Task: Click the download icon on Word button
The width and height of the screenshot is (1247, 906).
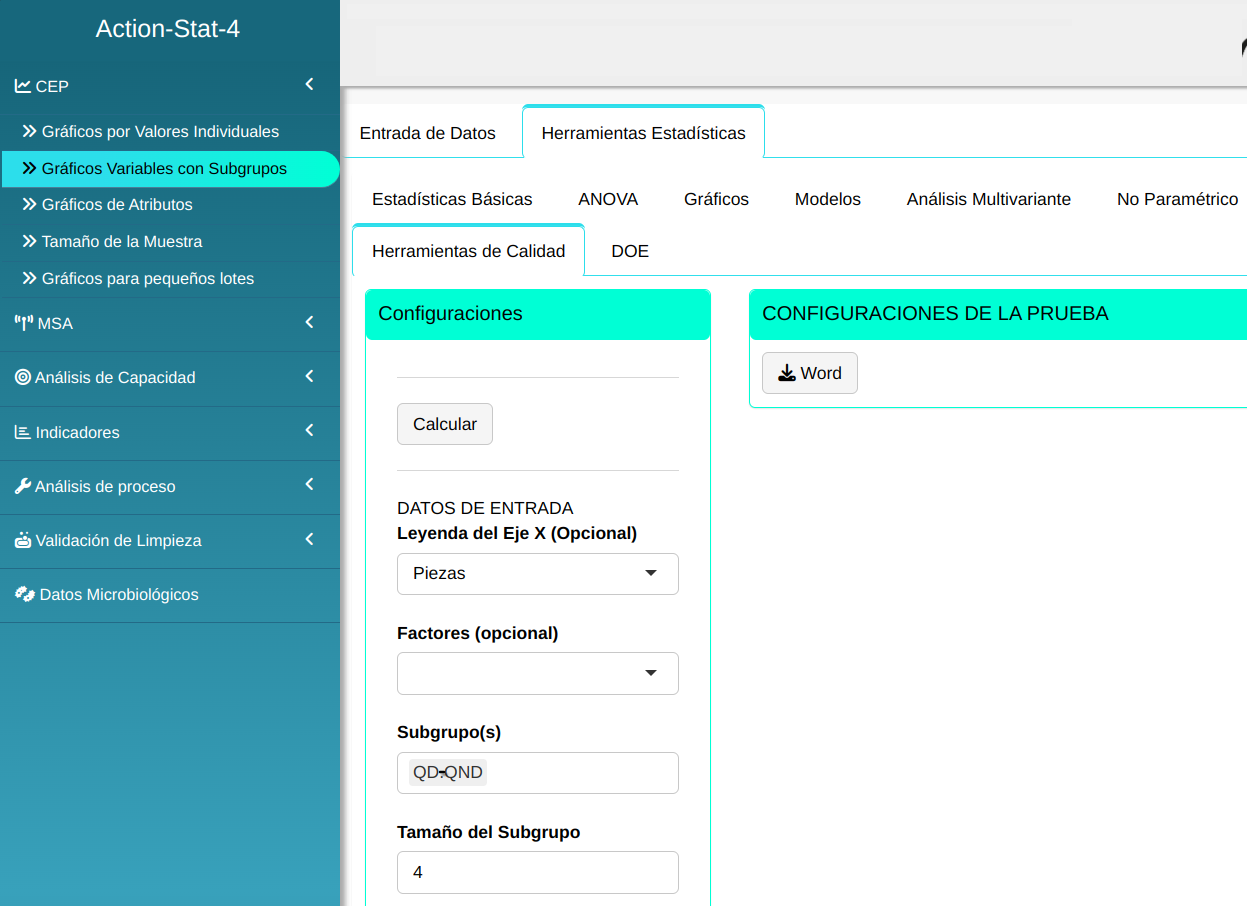Action: [x=787, y=373]
